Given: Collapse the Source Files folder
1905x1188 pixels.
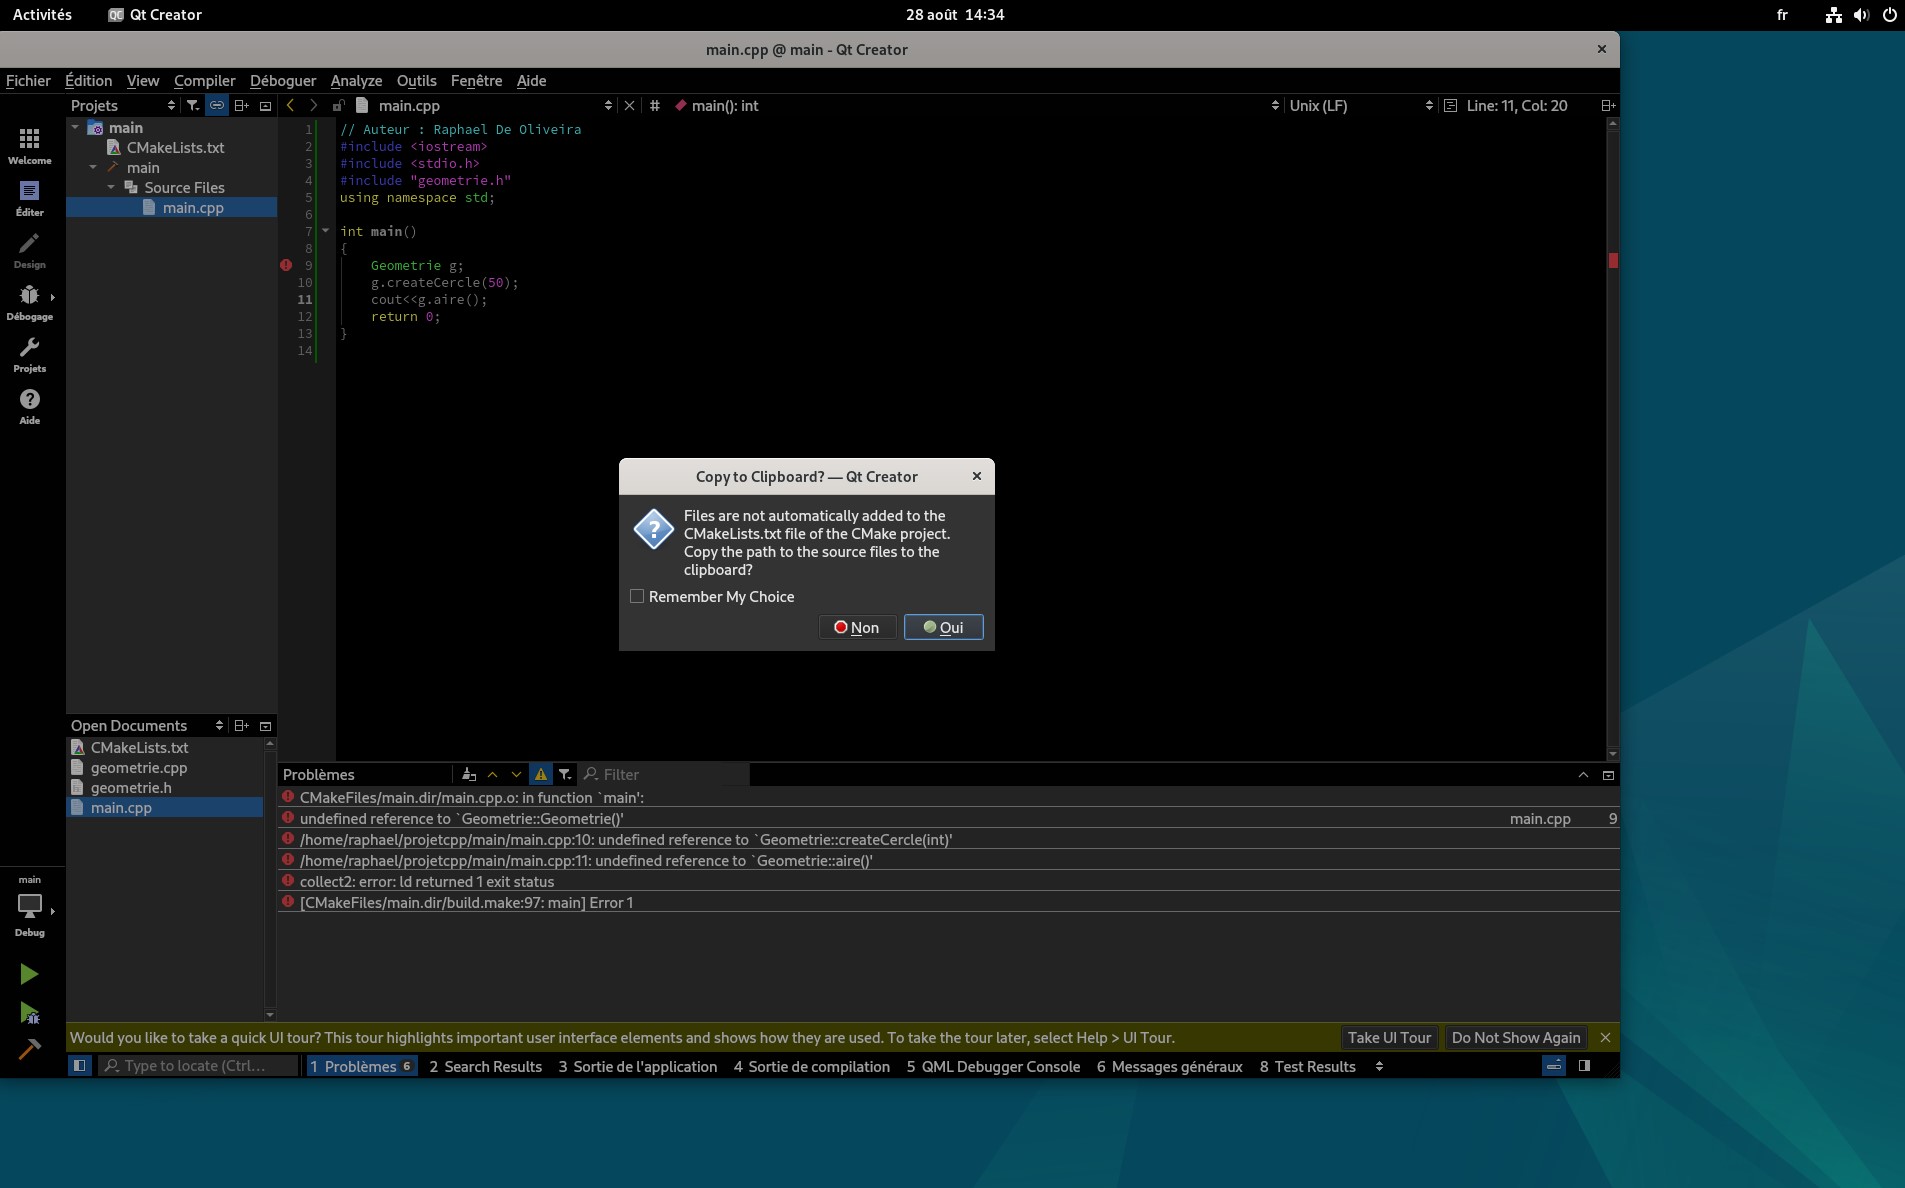Looking at the screenshot, I should pos(111,187).
